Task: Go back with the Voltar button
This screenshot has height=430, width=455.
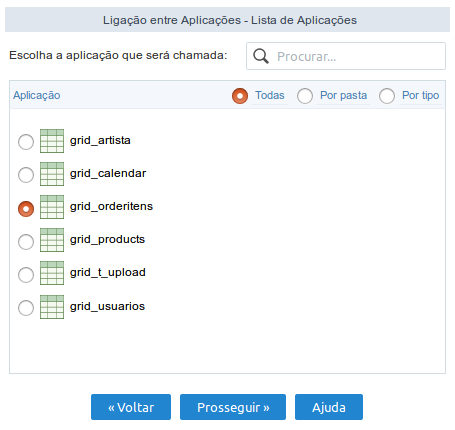Action: click(131, 407)
